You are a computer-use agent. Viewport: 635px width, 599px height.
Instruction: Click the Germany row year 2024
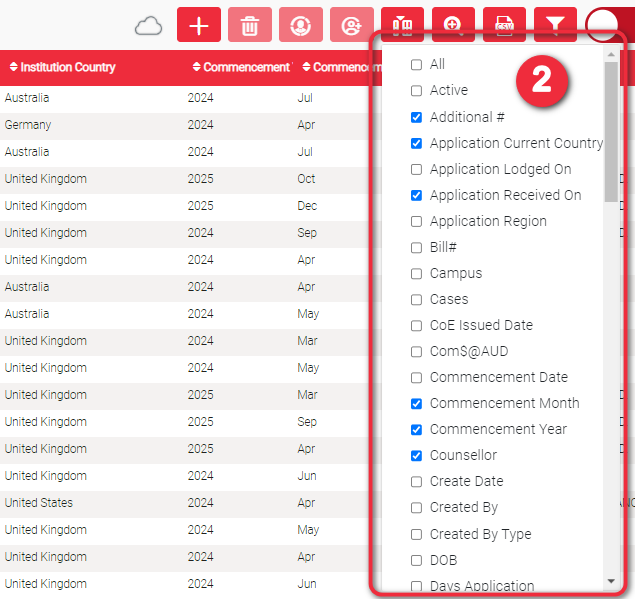(200, 125)
